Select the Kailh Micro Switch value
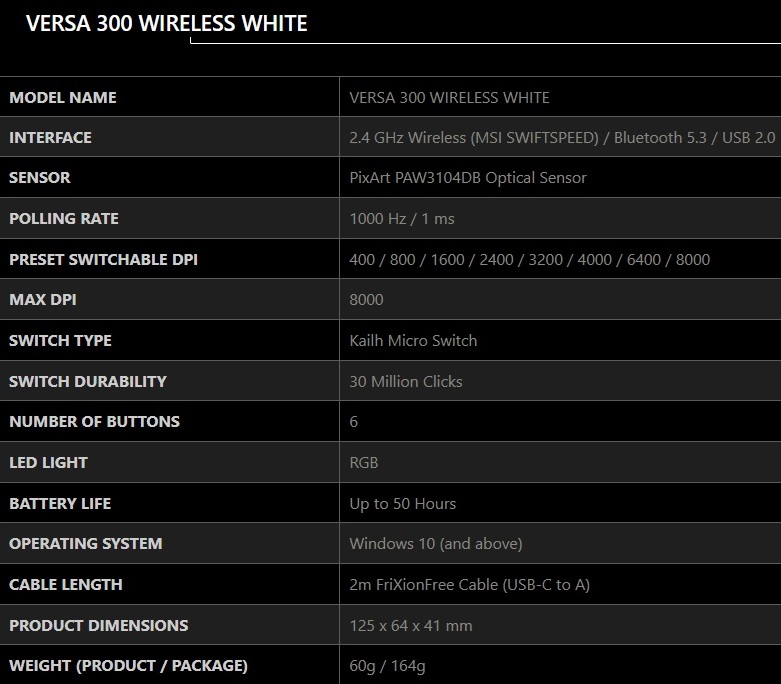781x684 pixels. tap(413, 340)
